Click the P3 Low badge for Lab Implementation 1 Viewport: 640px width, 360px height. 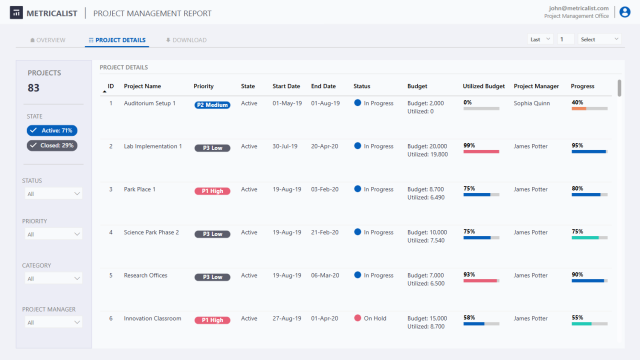(x=212, y=148)
